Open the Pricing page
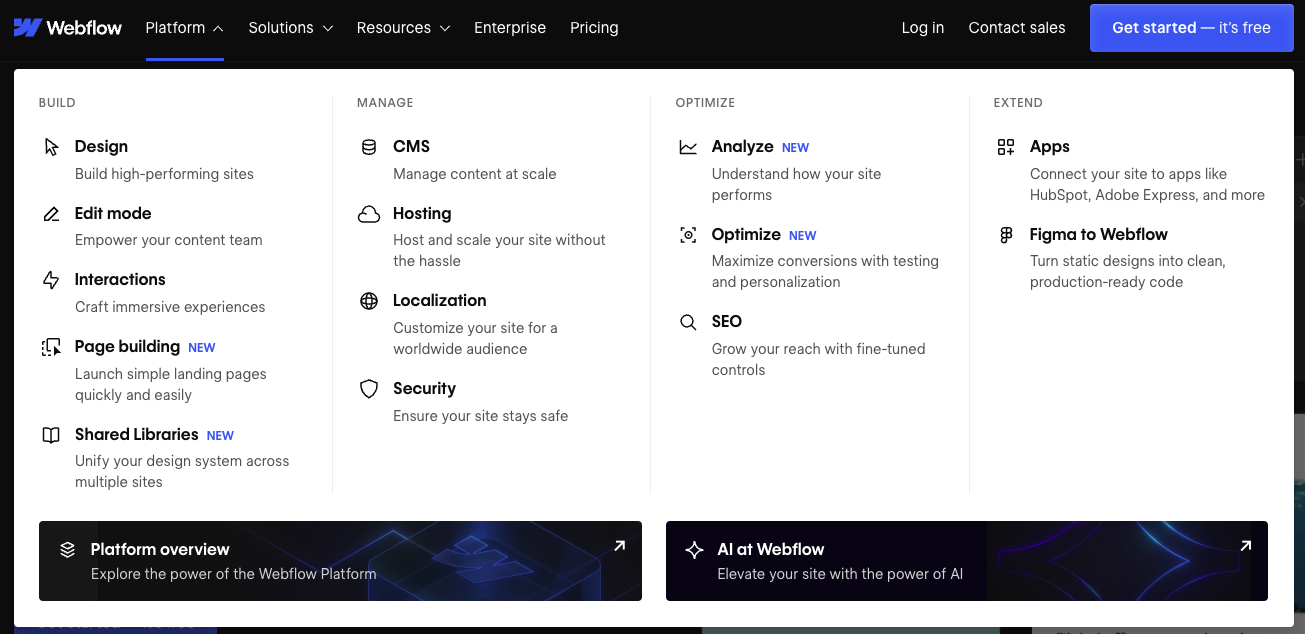The image size is (1305, 634). tap(594, 28)
